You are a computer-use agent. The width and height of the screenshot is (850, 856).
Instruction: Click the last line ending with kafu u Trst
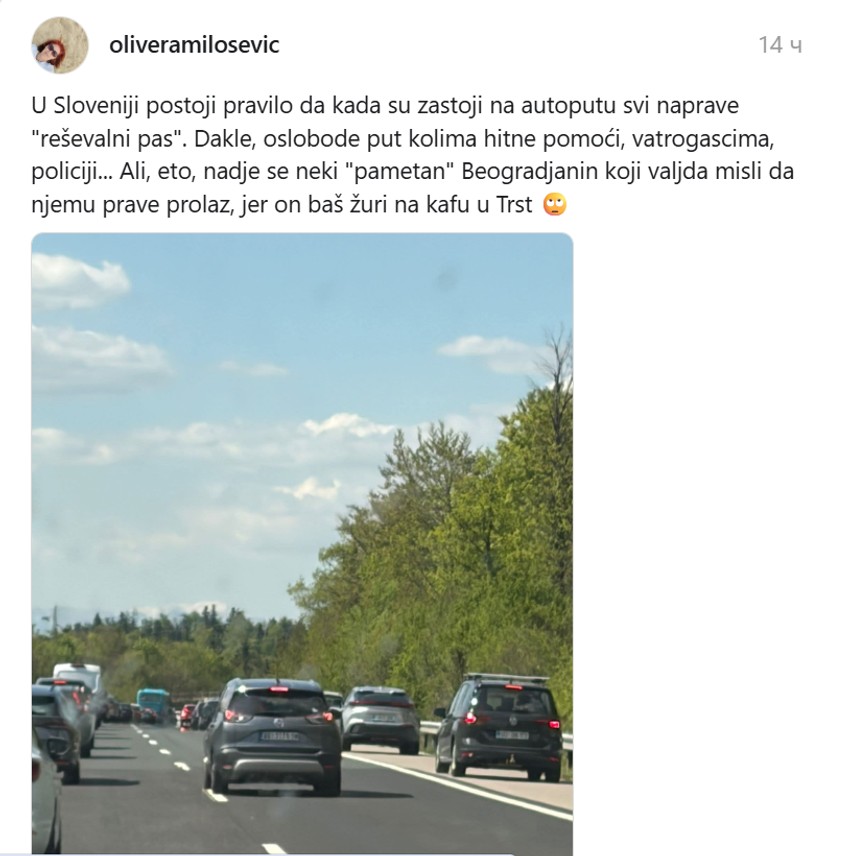(282, 205)
